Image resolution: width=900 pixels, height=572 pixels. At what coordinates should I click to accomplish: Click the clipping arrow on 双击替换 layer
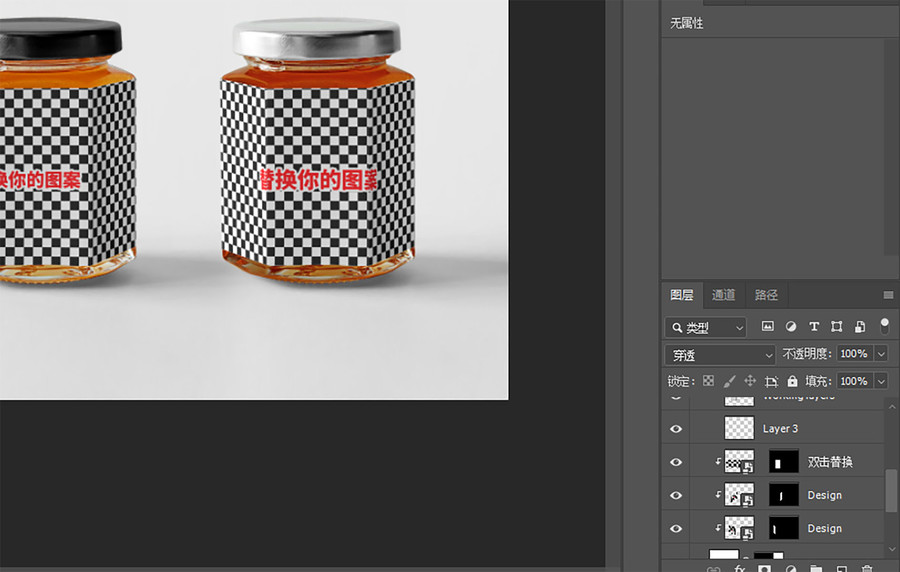click(717, 462)
